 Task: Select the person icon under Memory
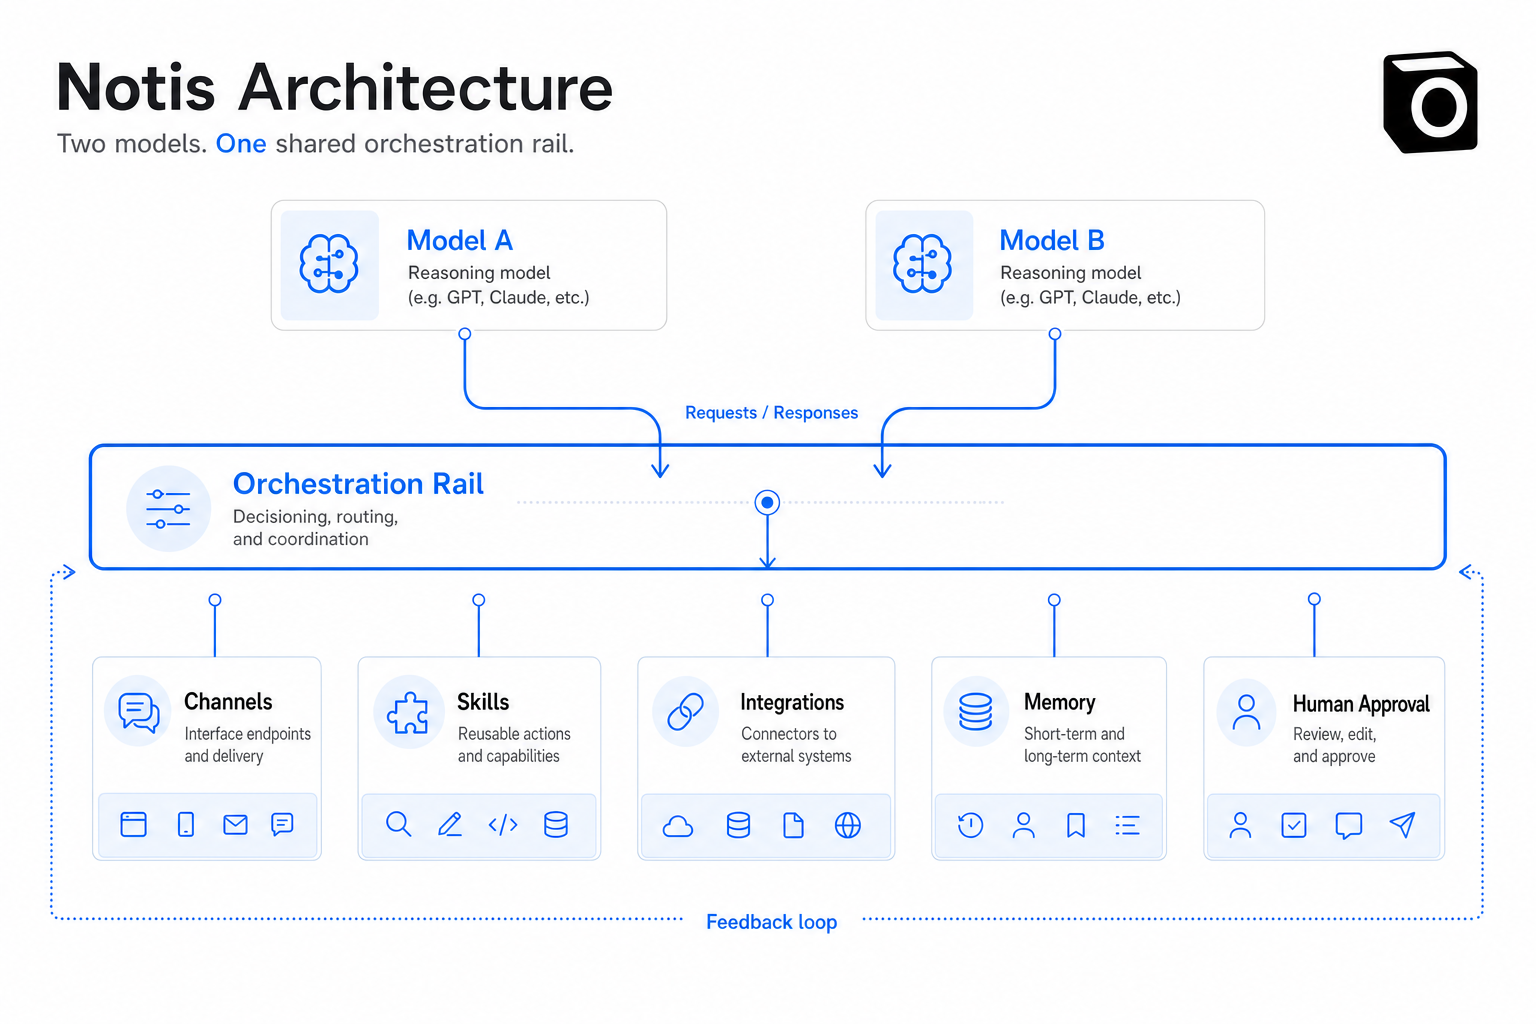(1023, 825)
